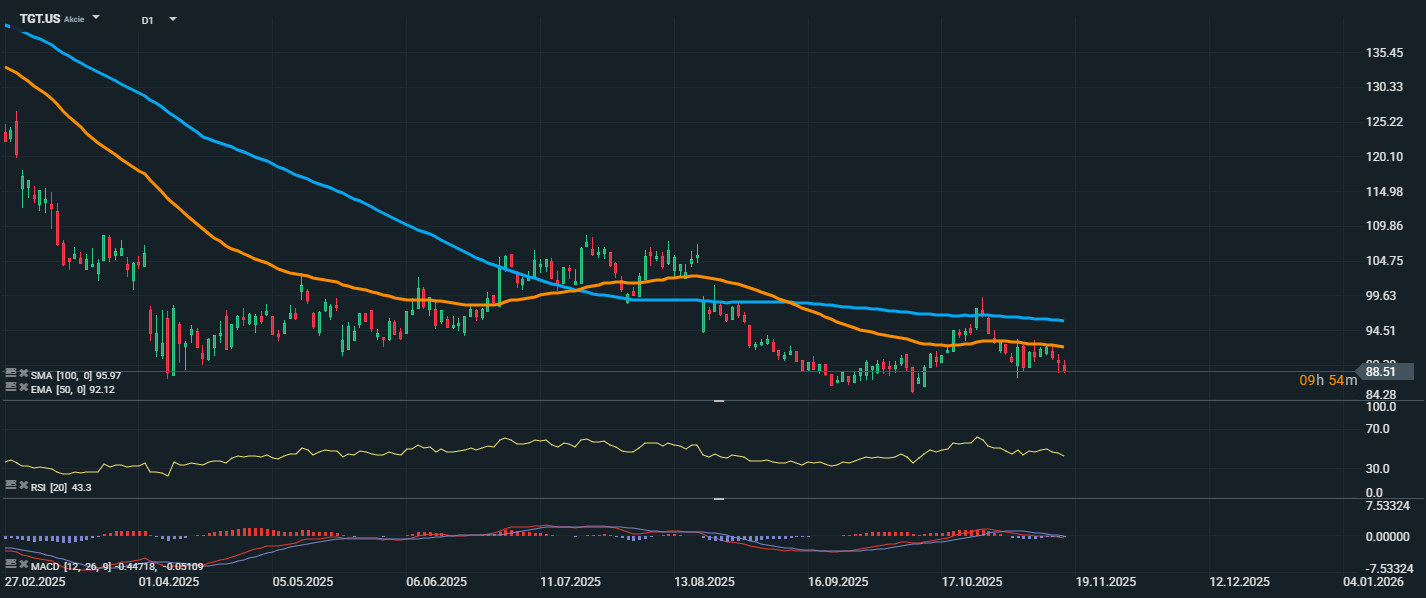The width and height of the screenshot is (1426, 598).
Task: Open settings icon for EMA indicator
Action: click(10, 388)
